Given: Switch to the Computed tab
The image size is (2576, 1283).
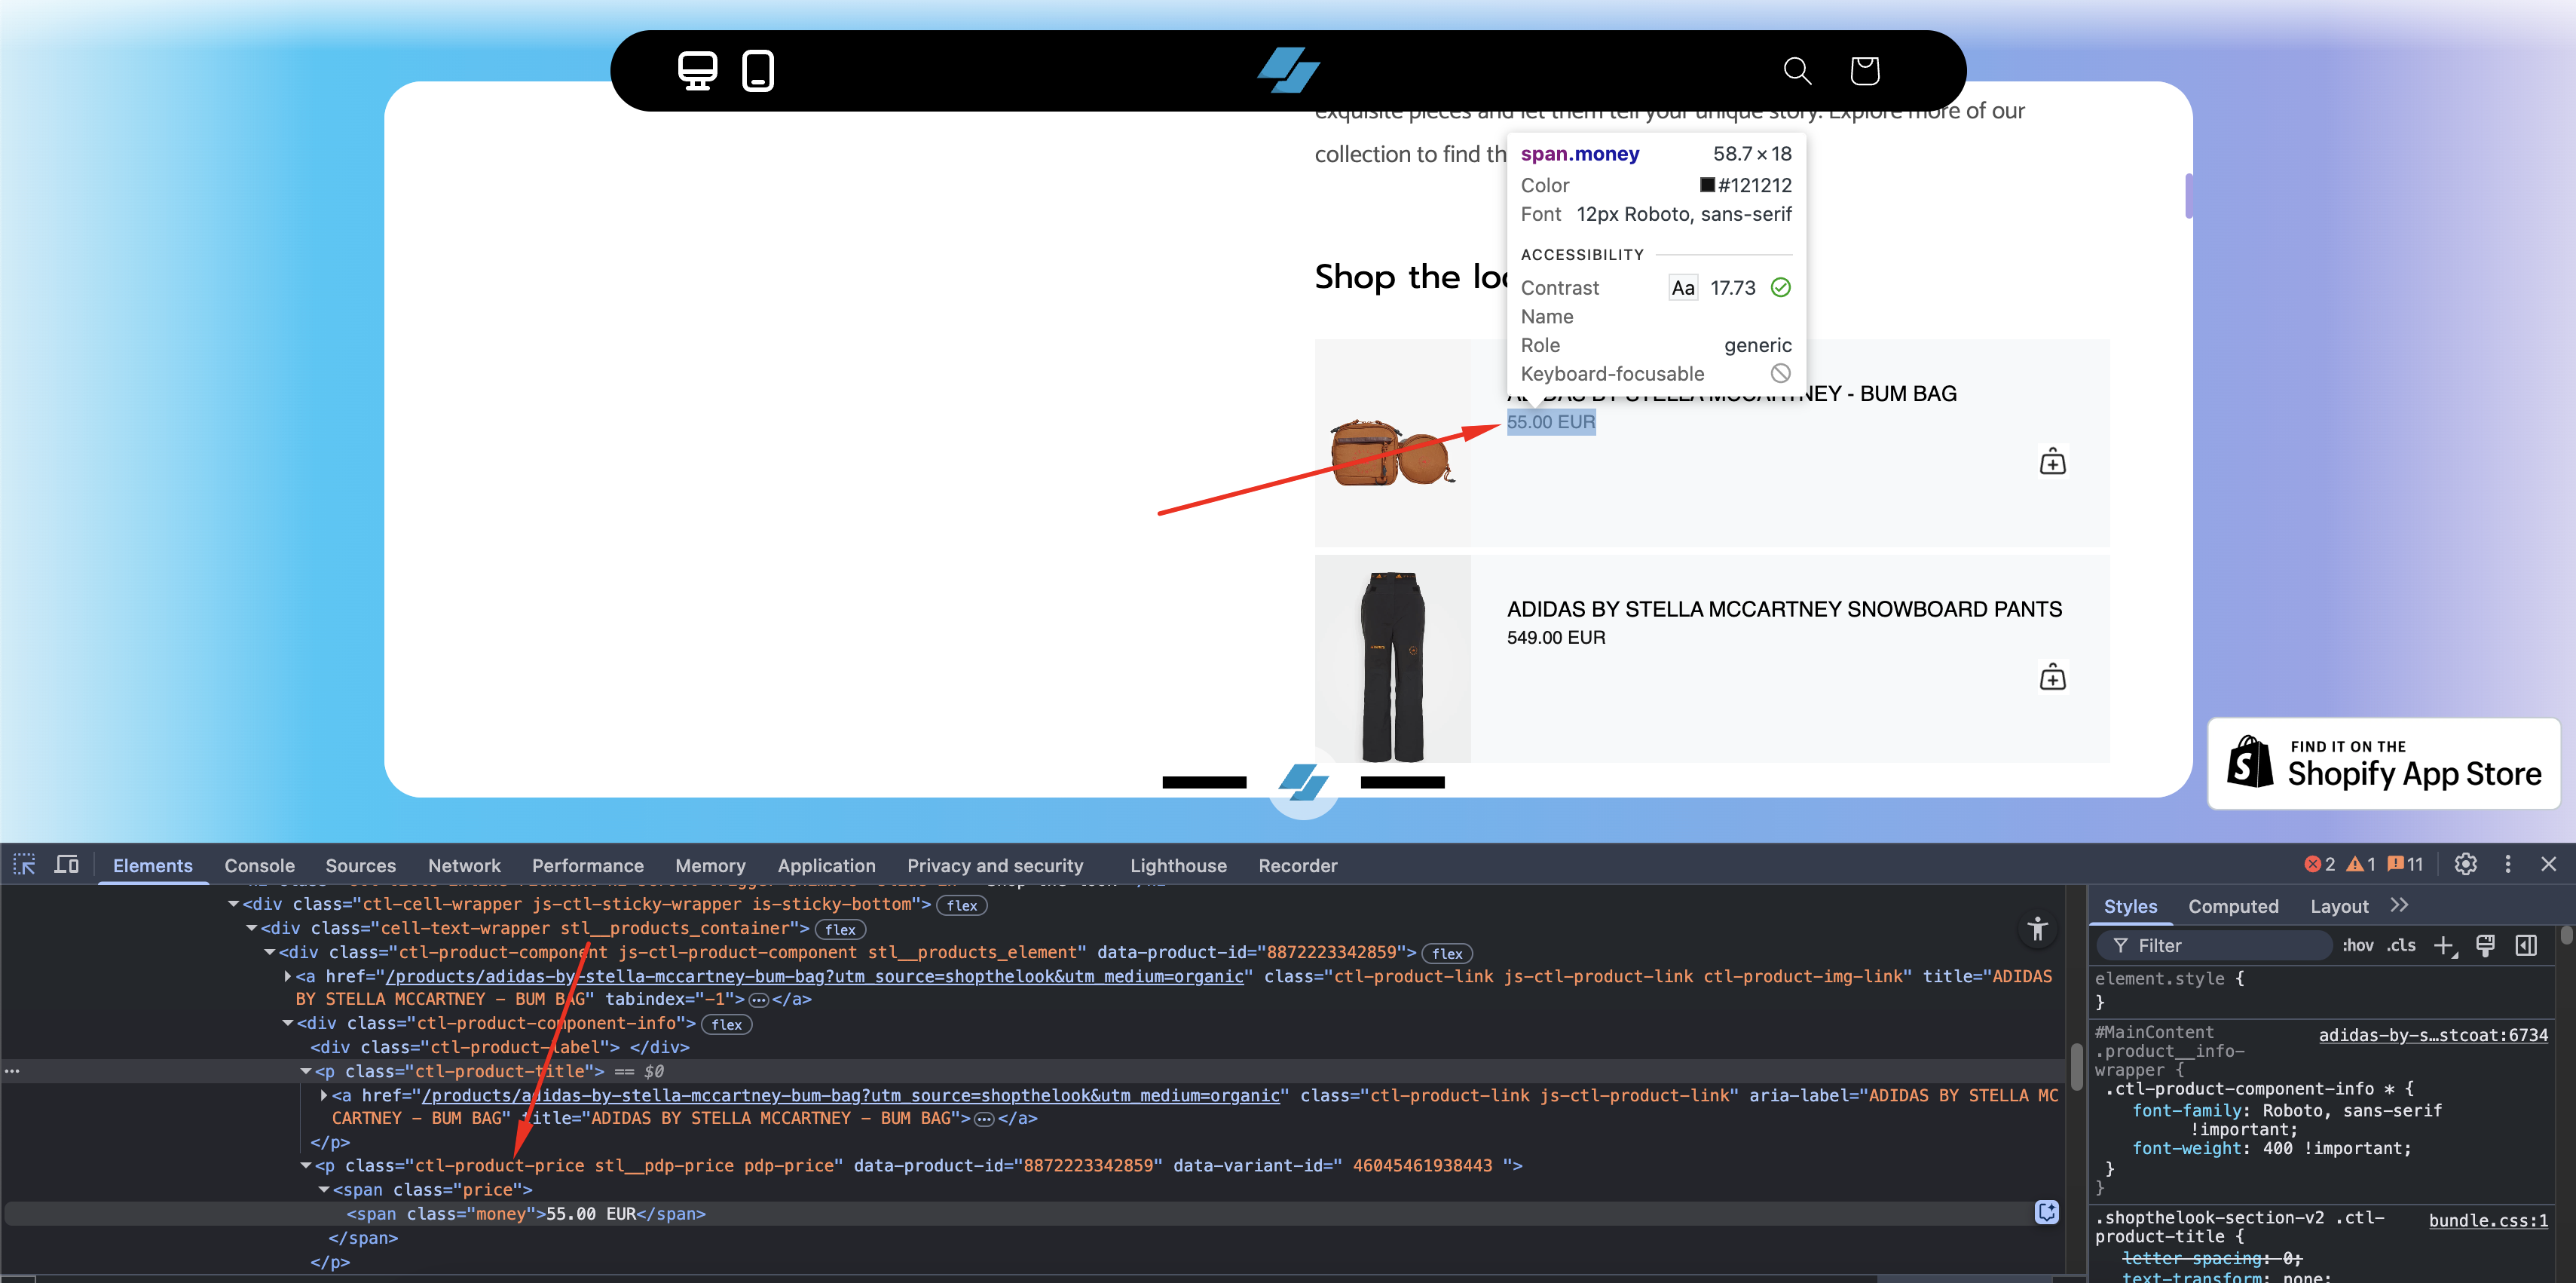Looking at the screenshot, I should [2232, 907].
